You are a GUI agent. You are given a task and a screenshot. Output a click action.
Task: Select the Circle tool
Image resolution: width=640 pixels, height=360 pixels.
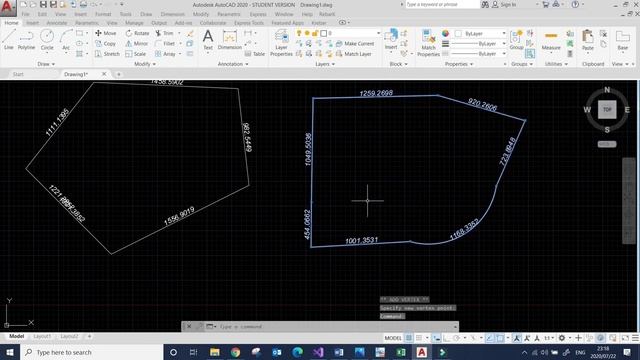[x=47, y=40]
